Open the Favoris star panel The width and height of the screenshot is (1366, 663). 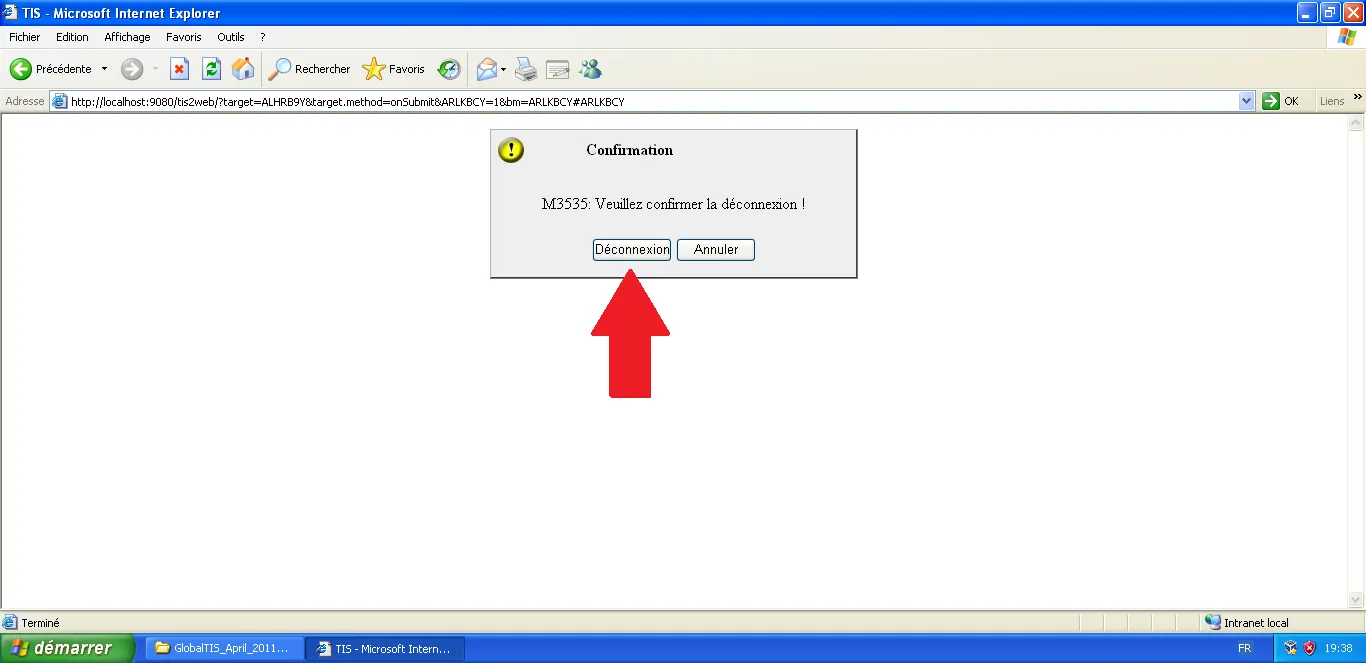392,68
